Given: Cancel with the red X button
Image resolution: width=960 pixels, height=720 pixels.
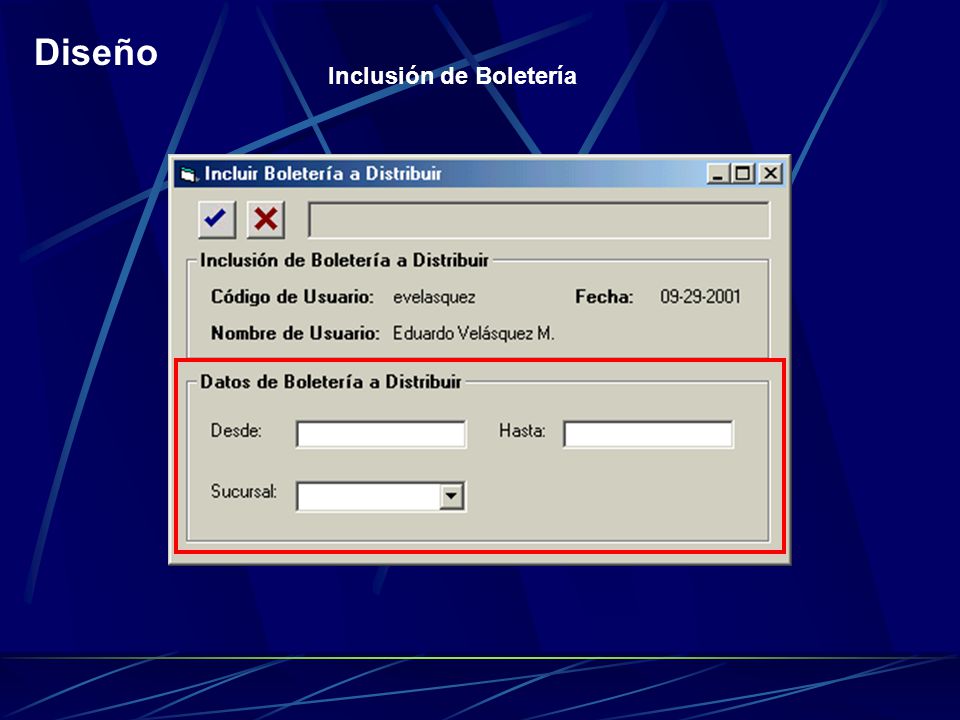Looking at the screenshot, I should point(266,219).
